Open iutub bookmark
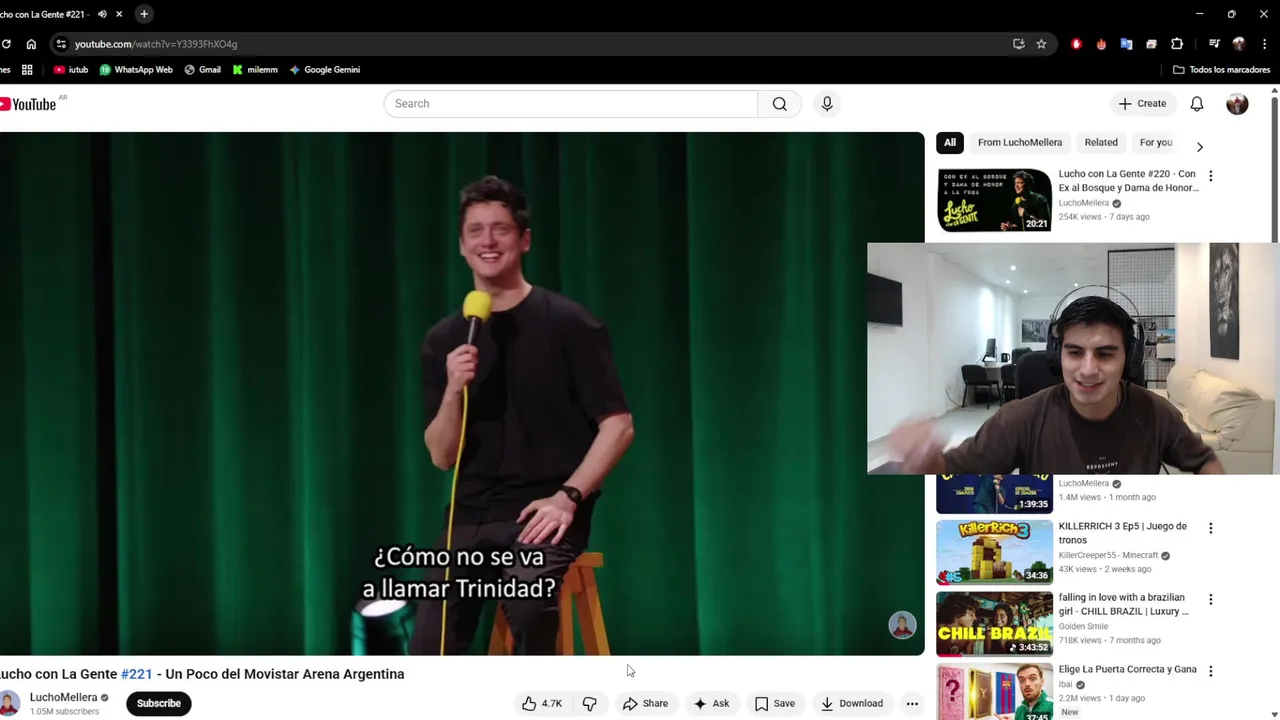Image resolution: width=1280 pixels, height=720 pixels. (70, 70)
